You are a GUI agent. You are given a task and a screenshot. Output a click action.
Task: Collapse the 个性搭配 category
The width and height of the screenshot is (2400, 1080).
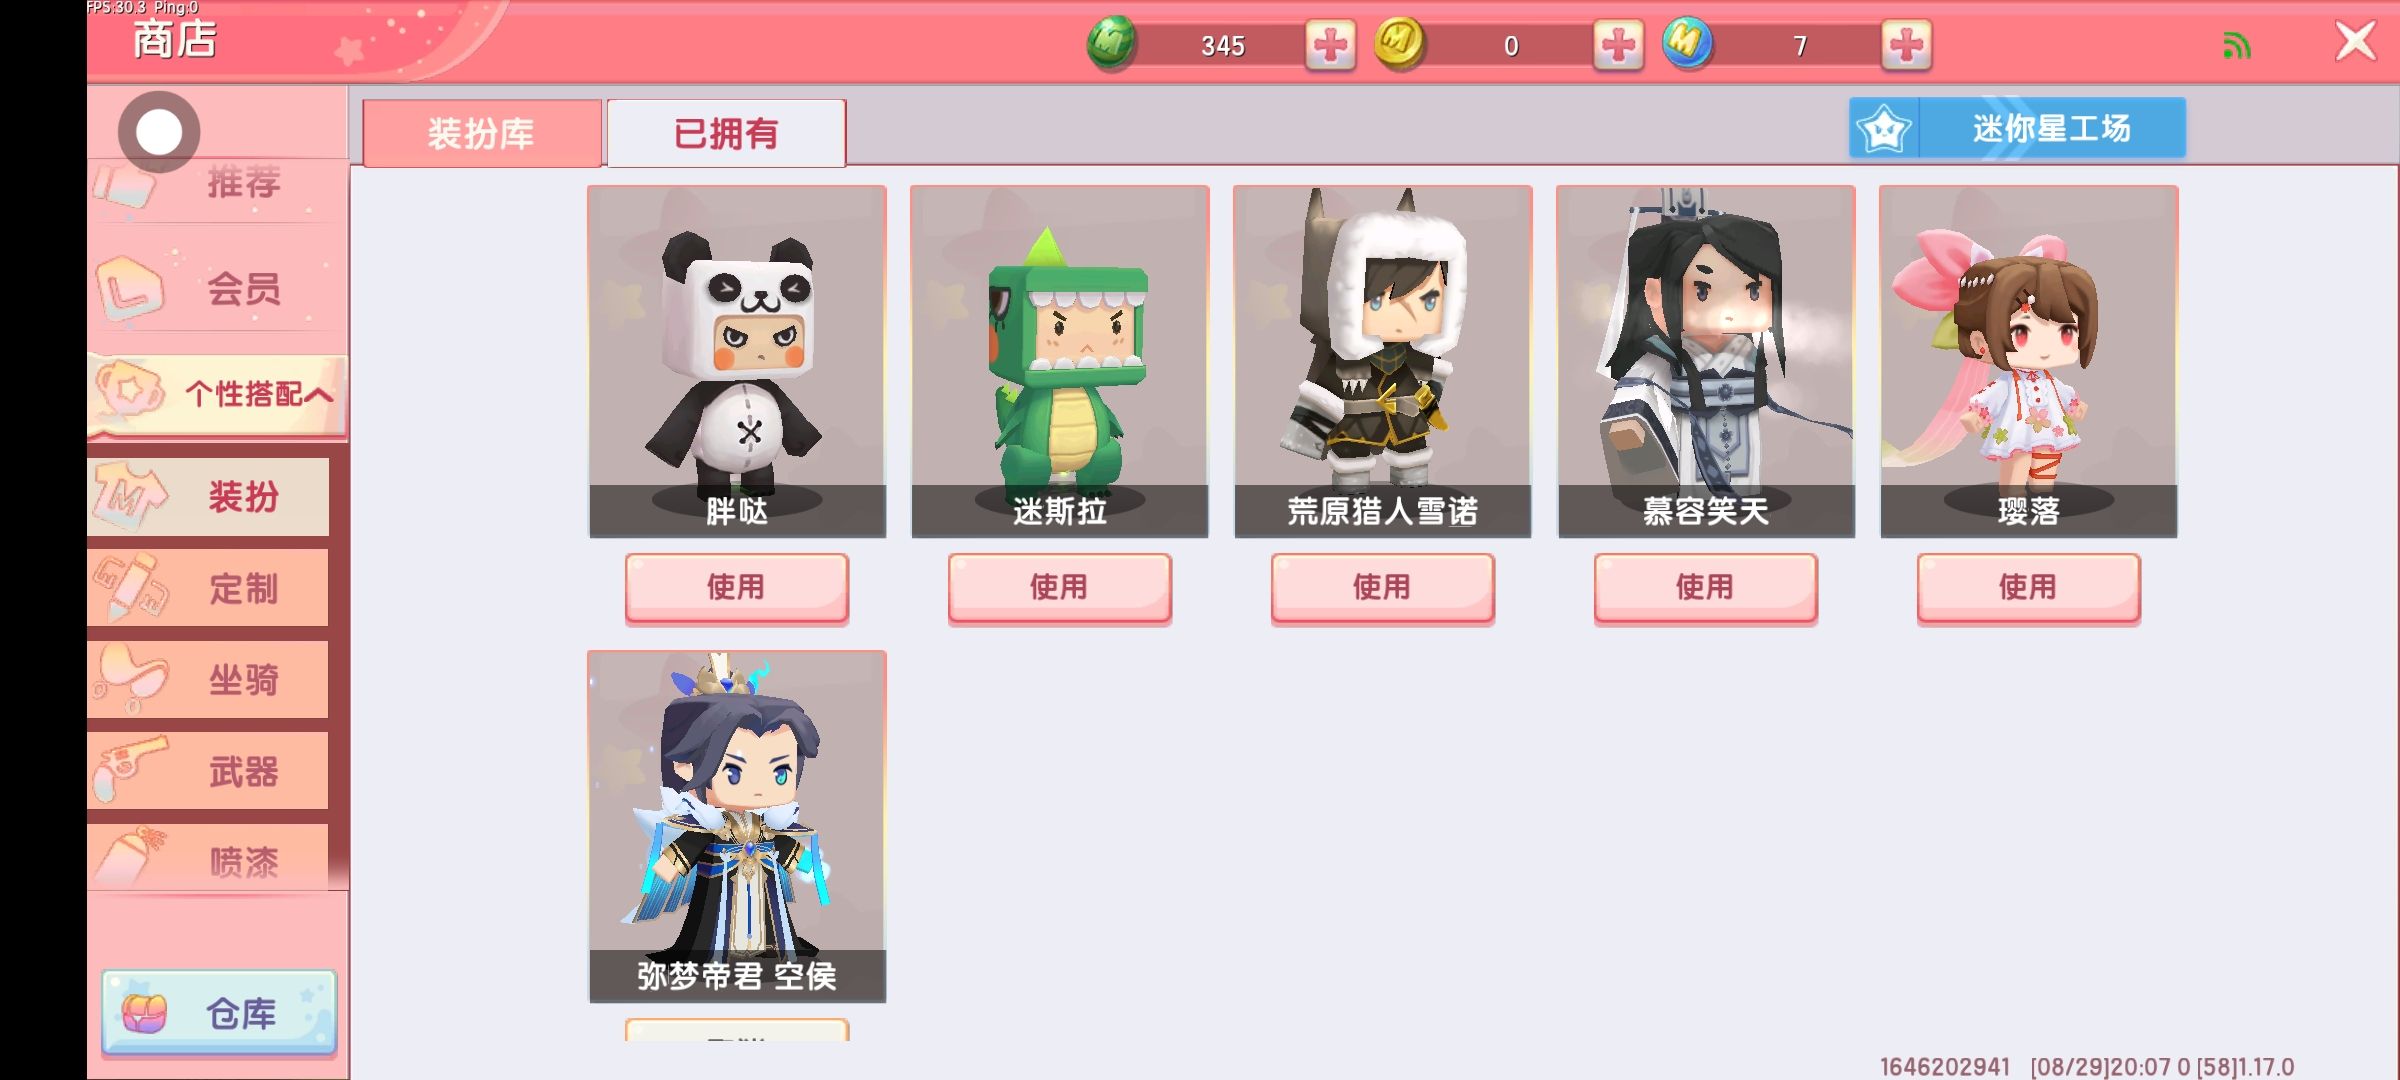(217, 394)
